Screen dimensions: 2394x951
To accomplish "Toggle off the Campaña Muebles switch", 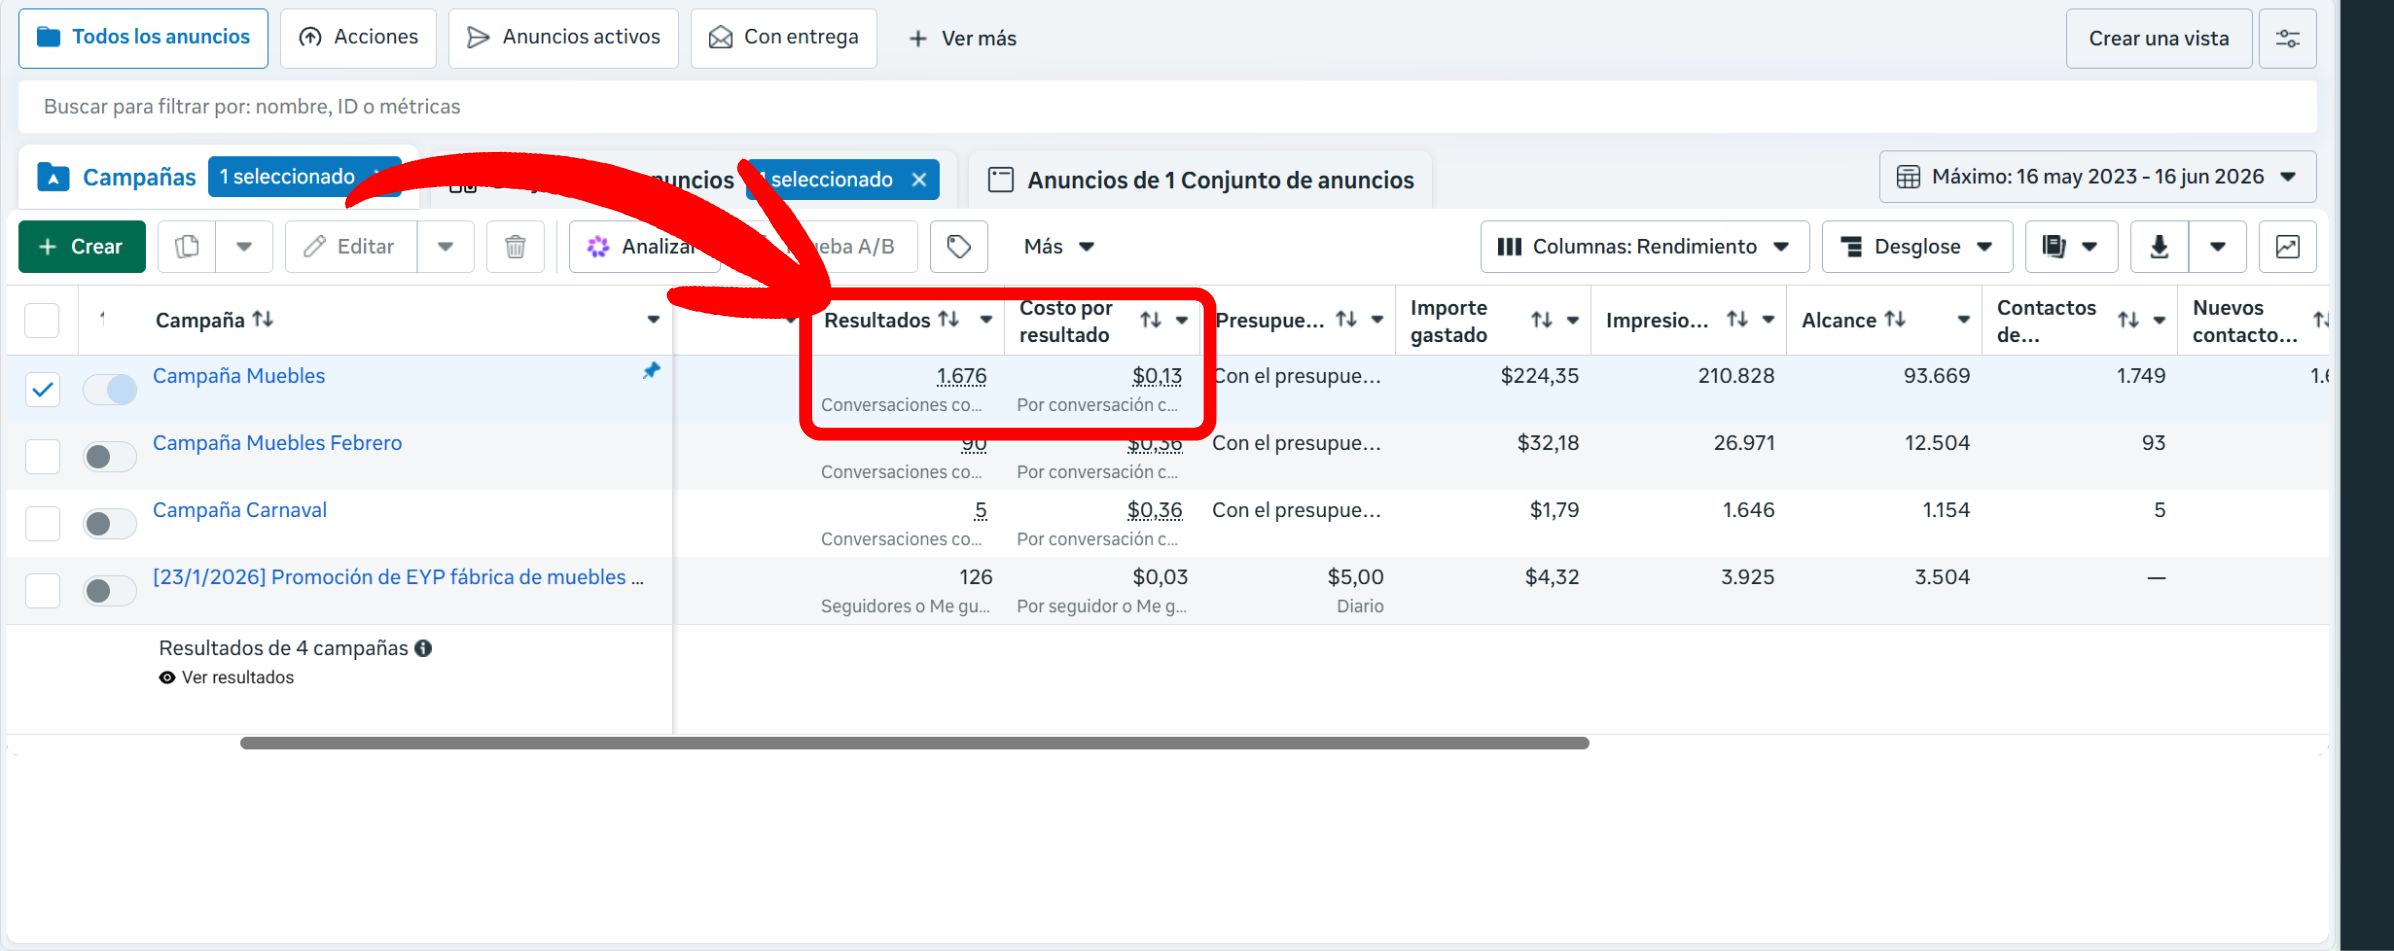I will click(110, 389).
